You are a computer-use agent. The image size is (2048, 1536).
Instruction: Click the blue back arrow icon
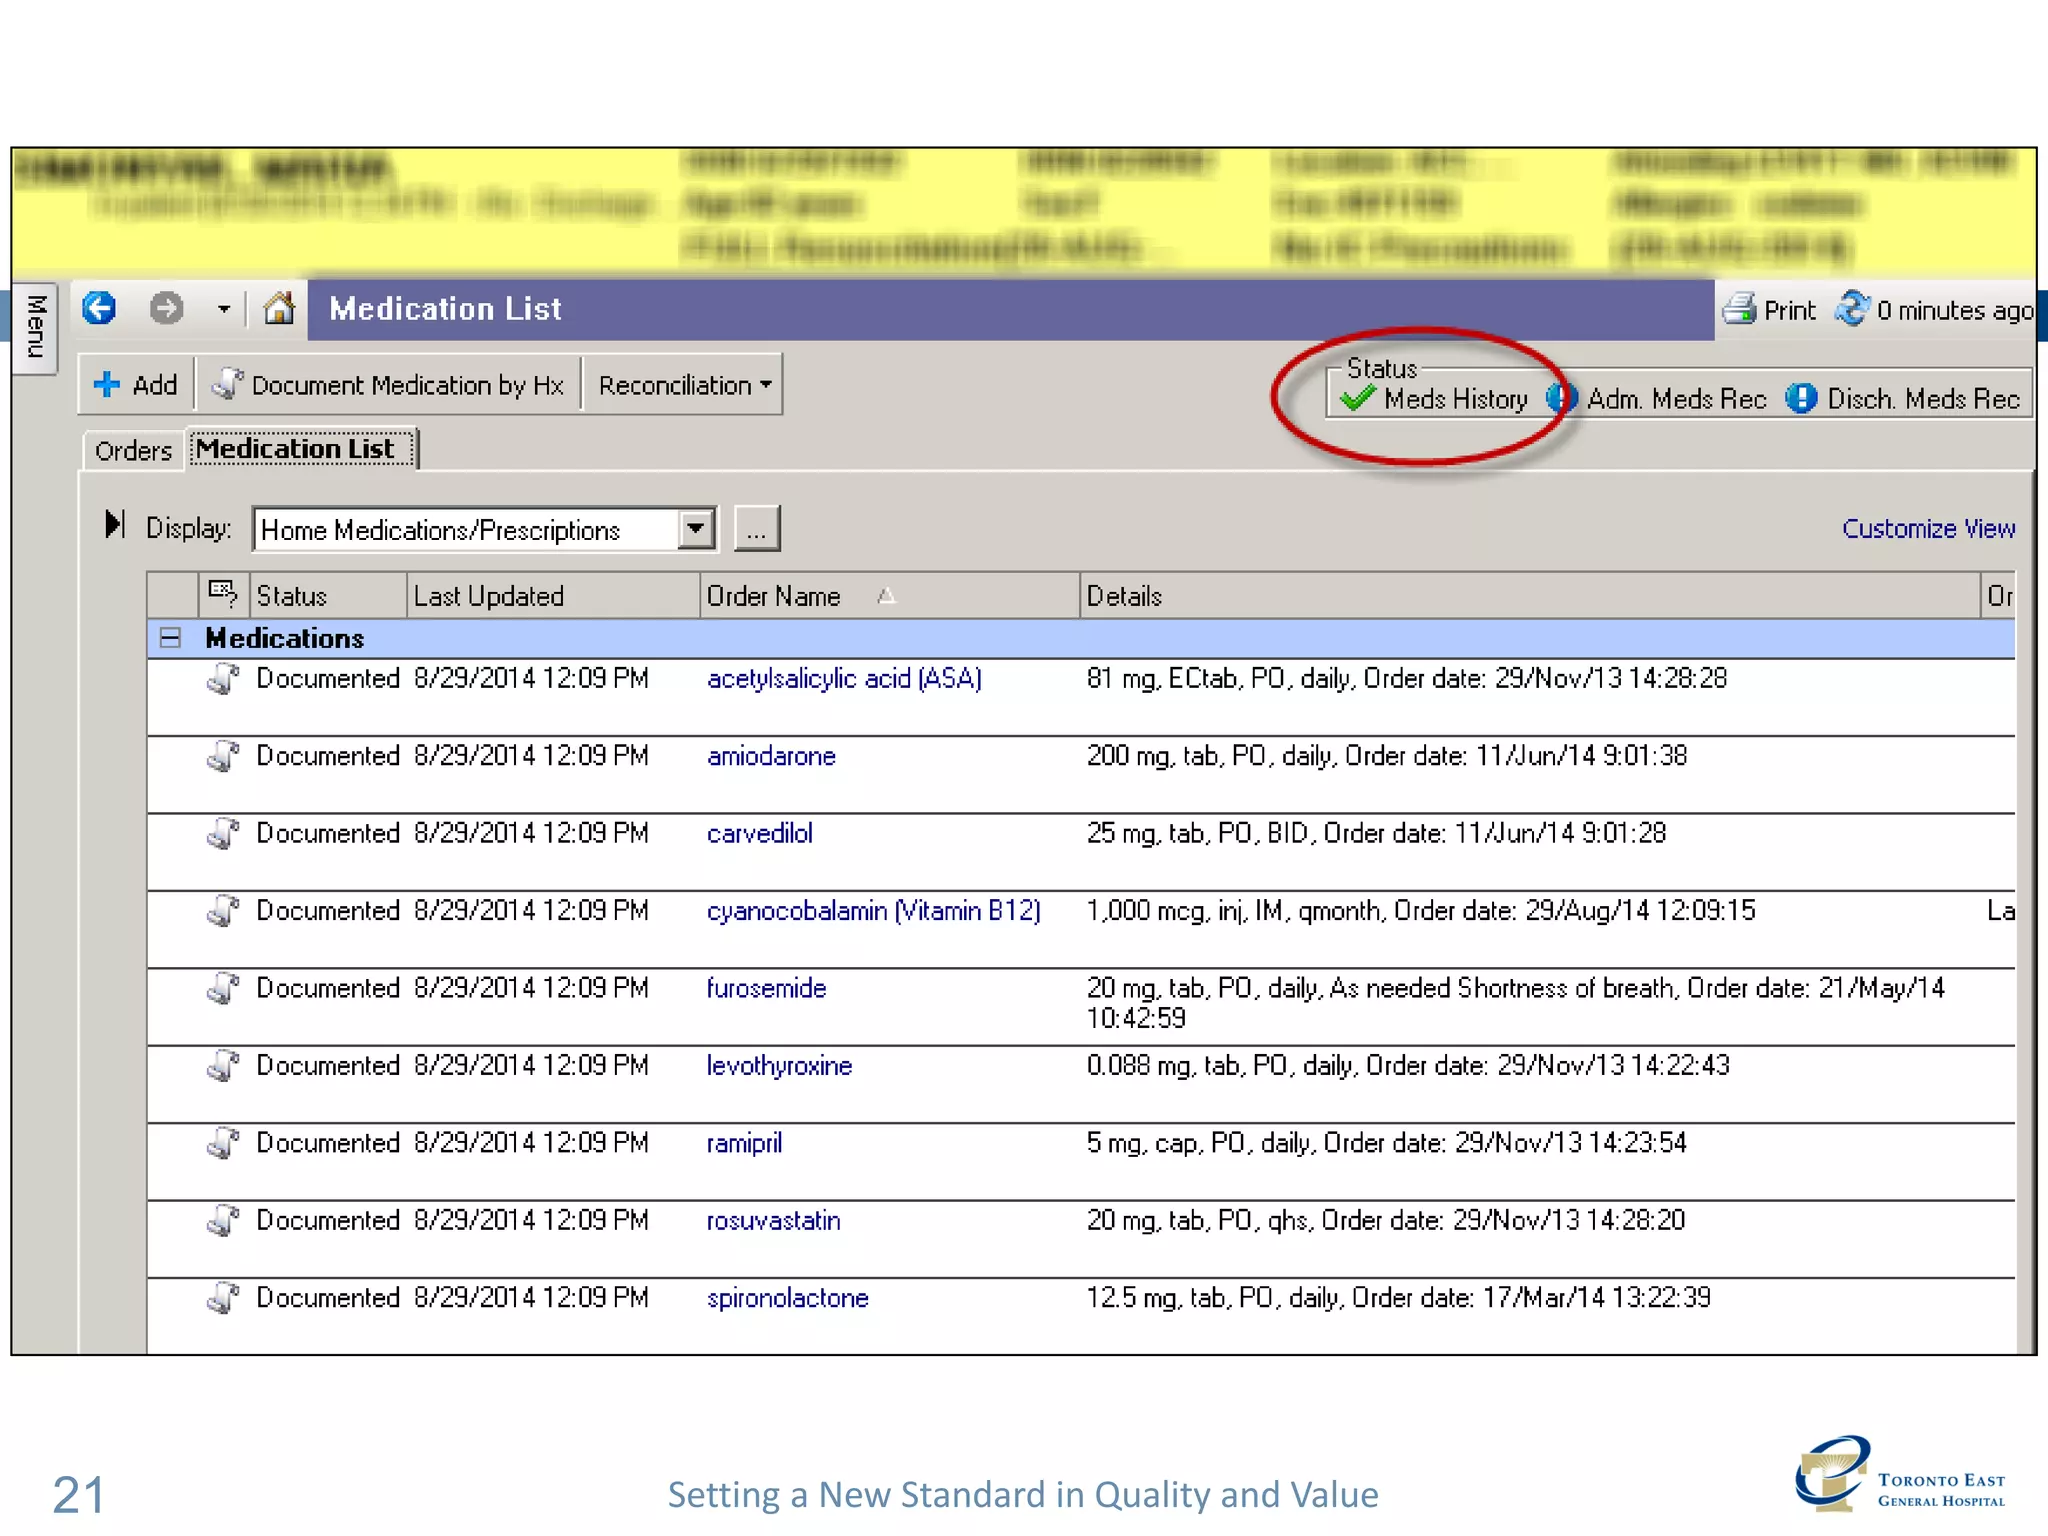(99, 308)
